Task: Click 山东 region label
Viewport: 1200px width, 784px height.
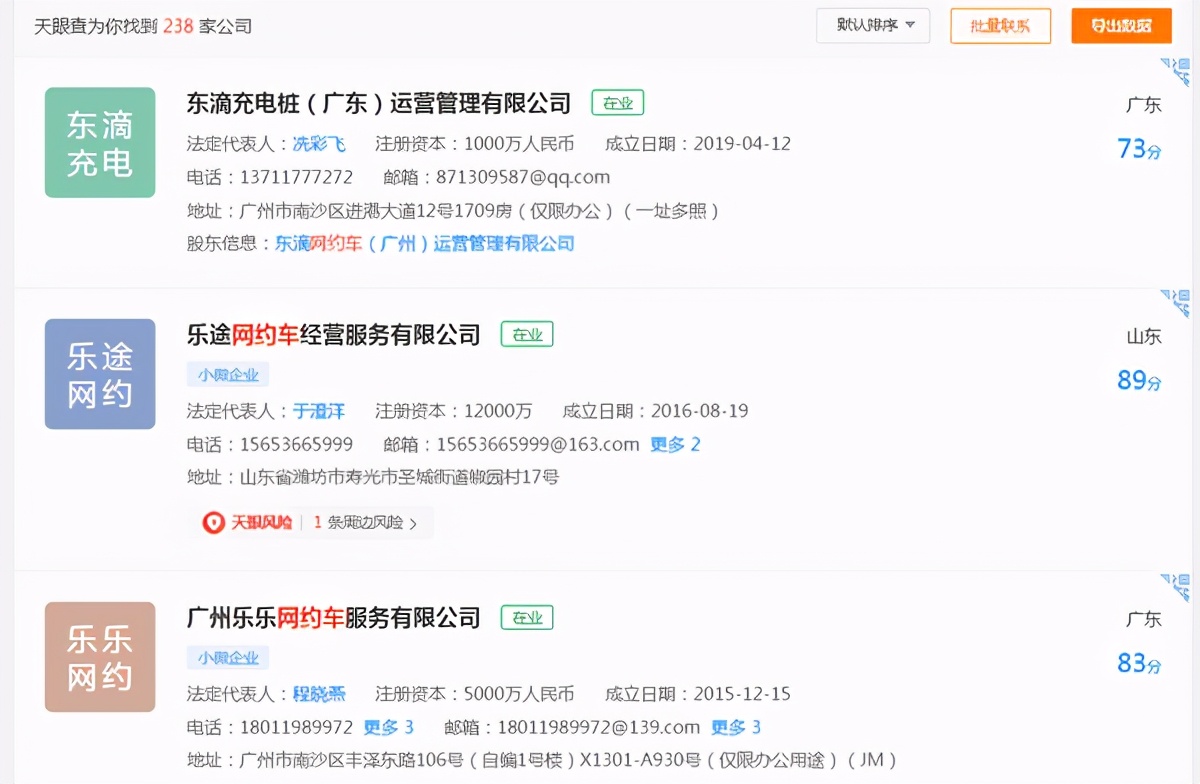Action: coord(1144,337)
